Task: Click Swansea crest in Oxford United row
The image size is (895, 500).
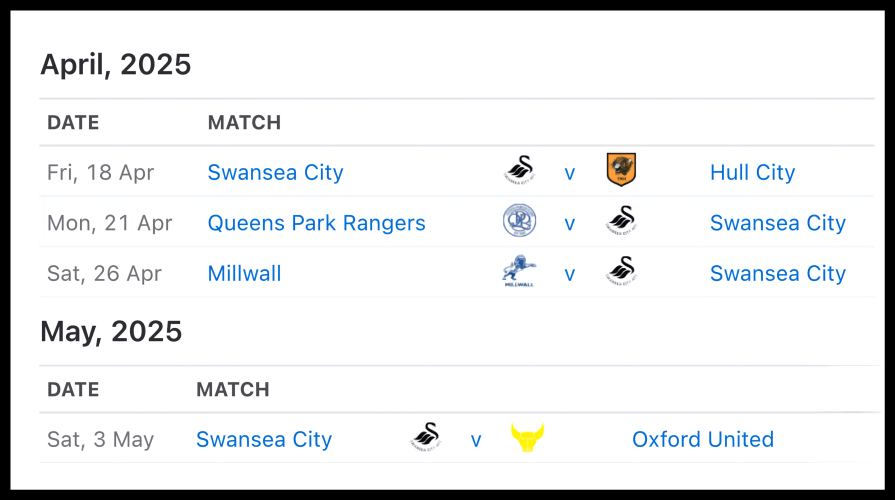Action: (425, 438)
